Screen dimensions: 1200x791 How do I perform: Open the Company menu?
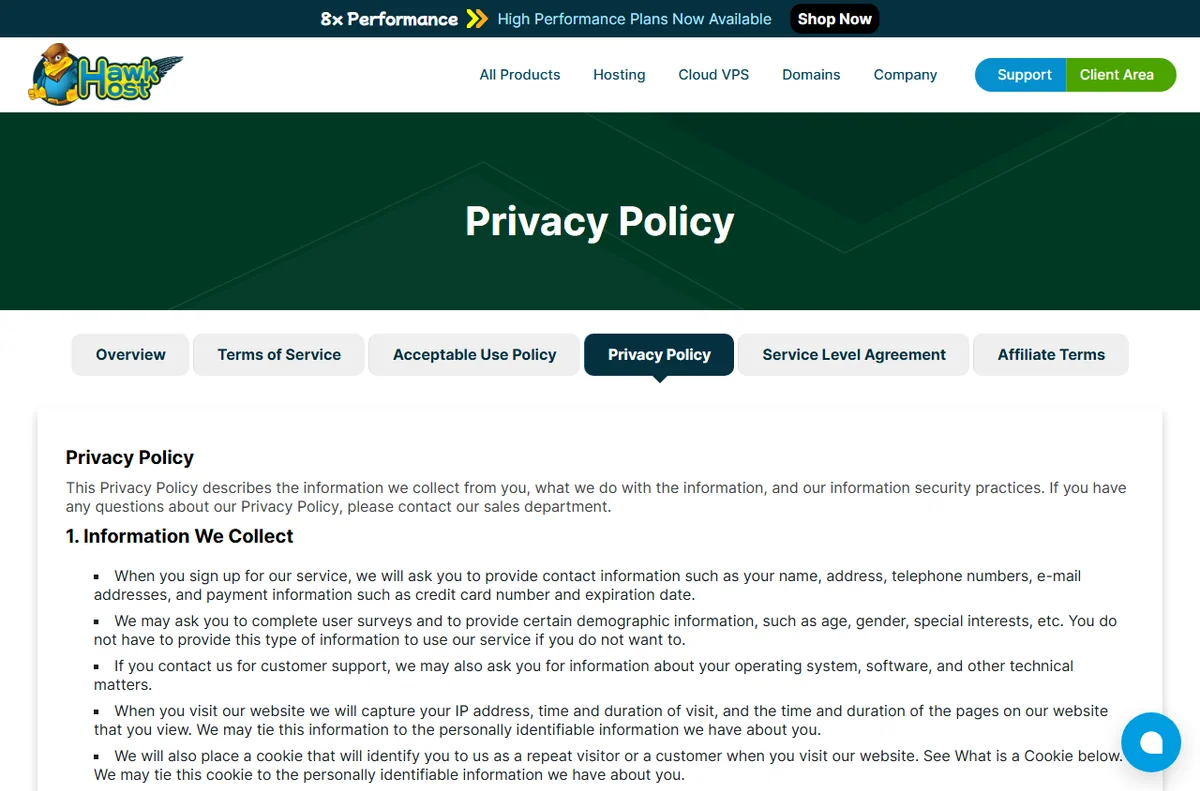pyautogui.click(x=905, y=75)
